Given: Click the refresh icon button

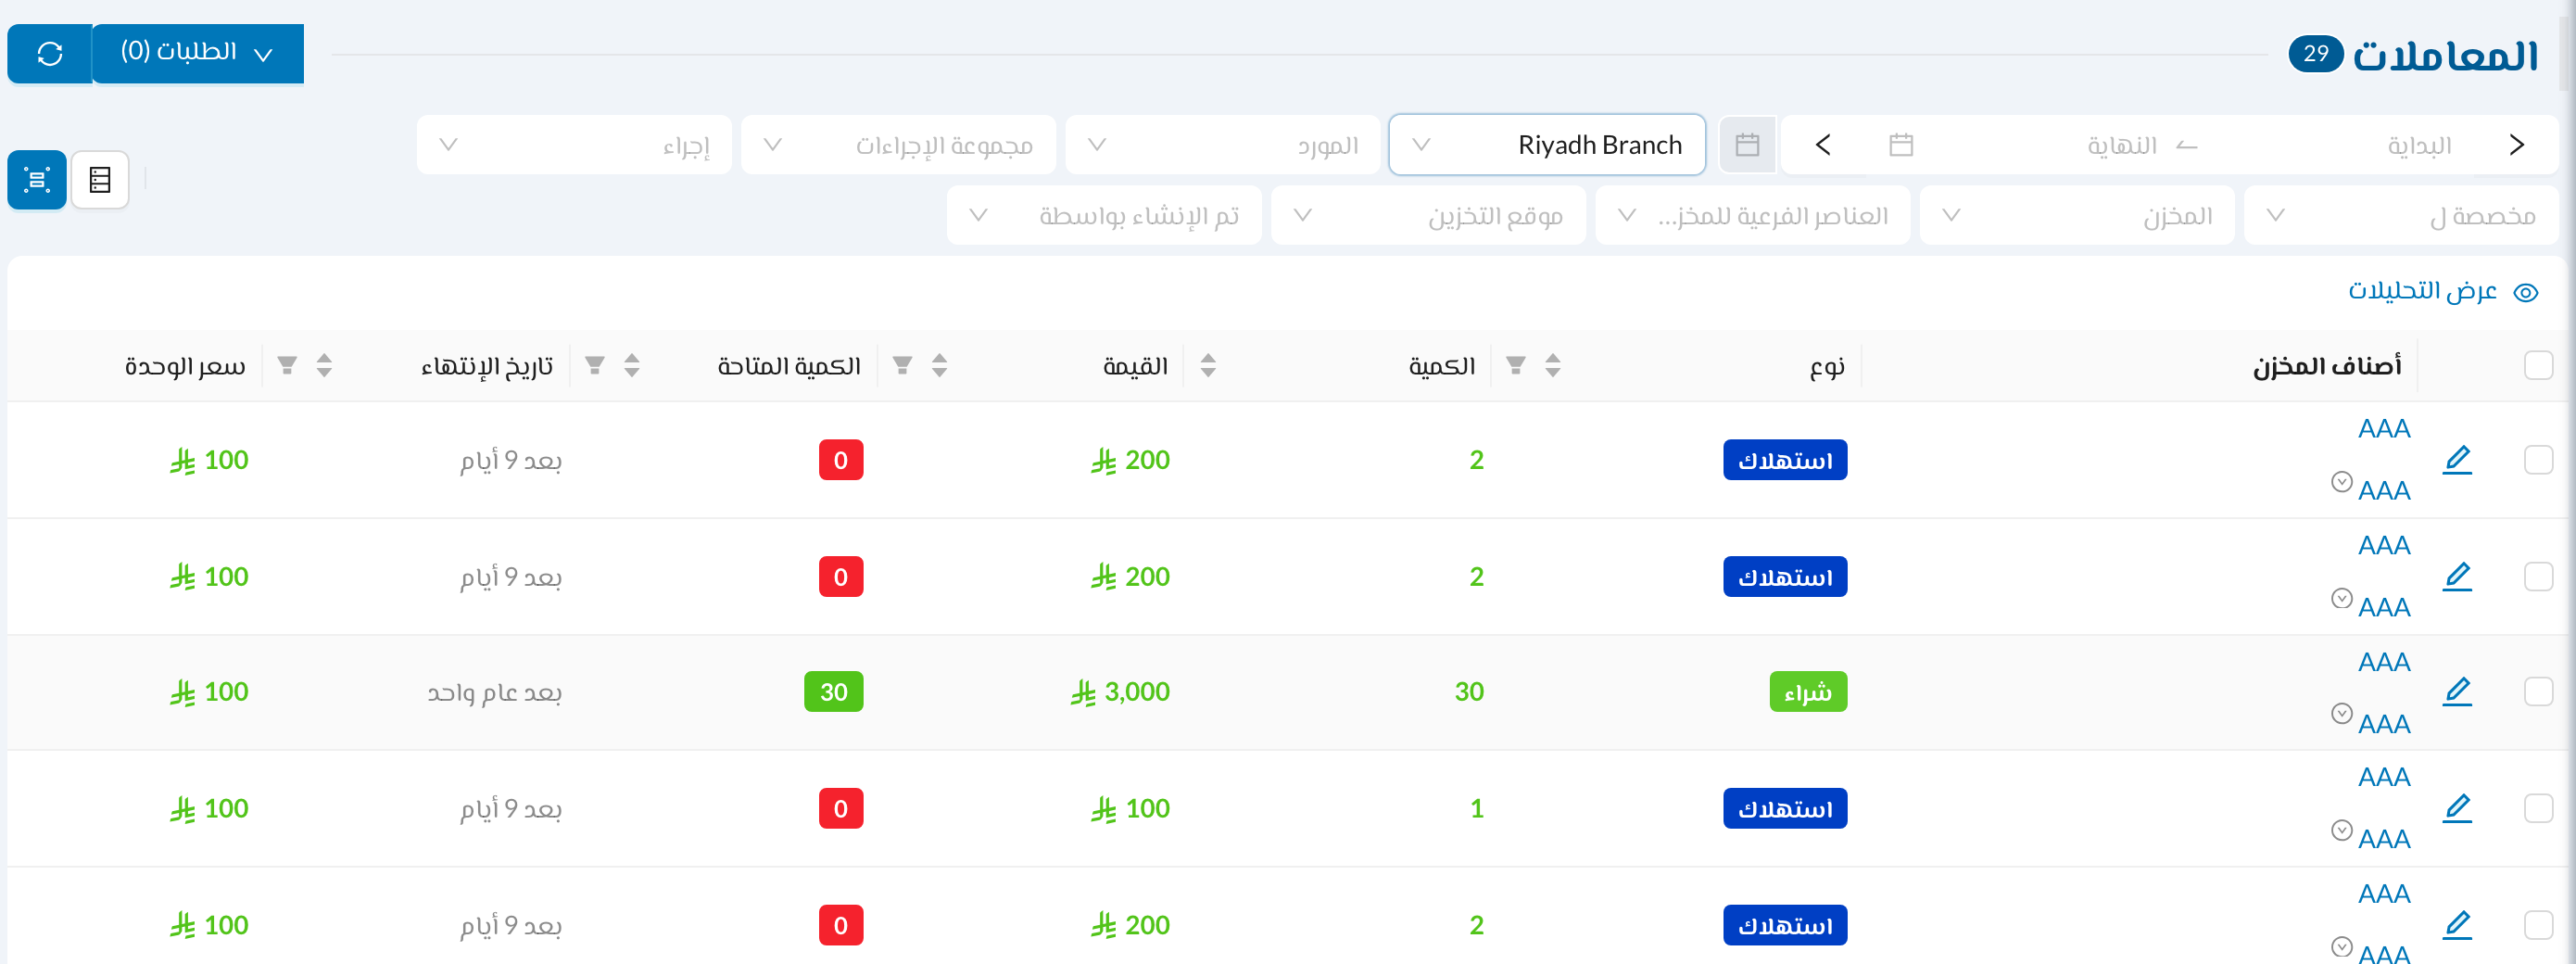Looking at the screenshot, I should click(50, 54).
